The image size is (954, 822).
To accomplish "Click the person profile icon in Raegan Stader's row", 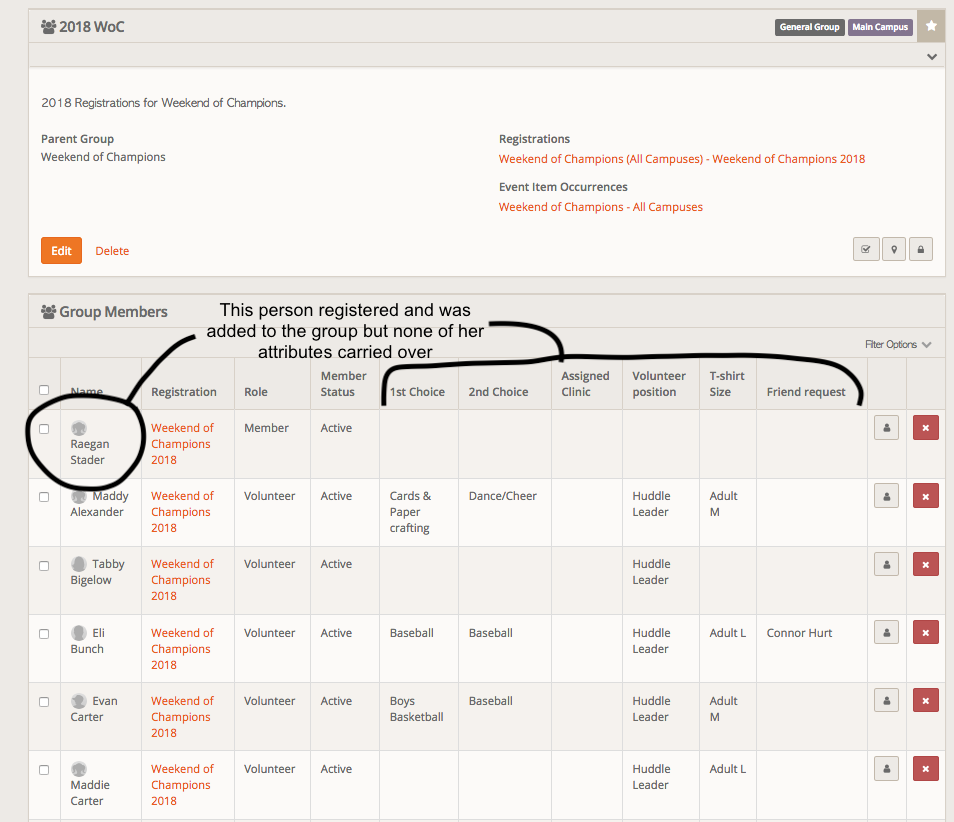I will click(x=886, y=428).
